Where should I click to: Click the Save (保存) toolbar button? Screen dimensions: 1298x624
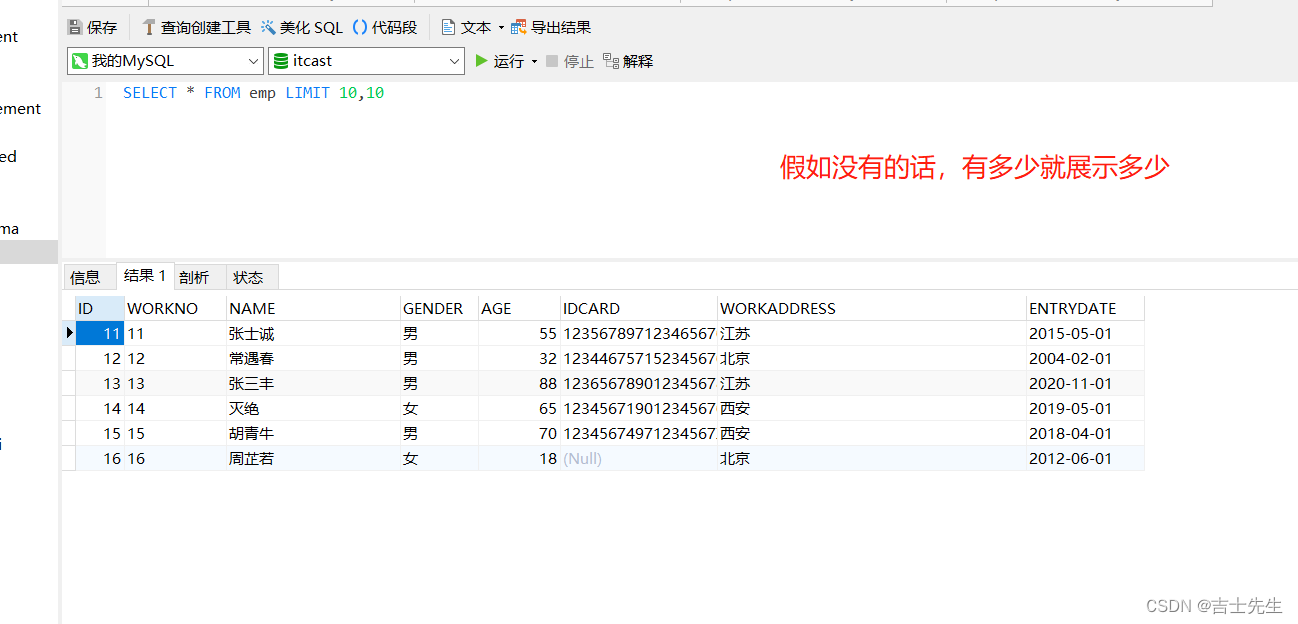pyautogui.click(x=92, y=27)
